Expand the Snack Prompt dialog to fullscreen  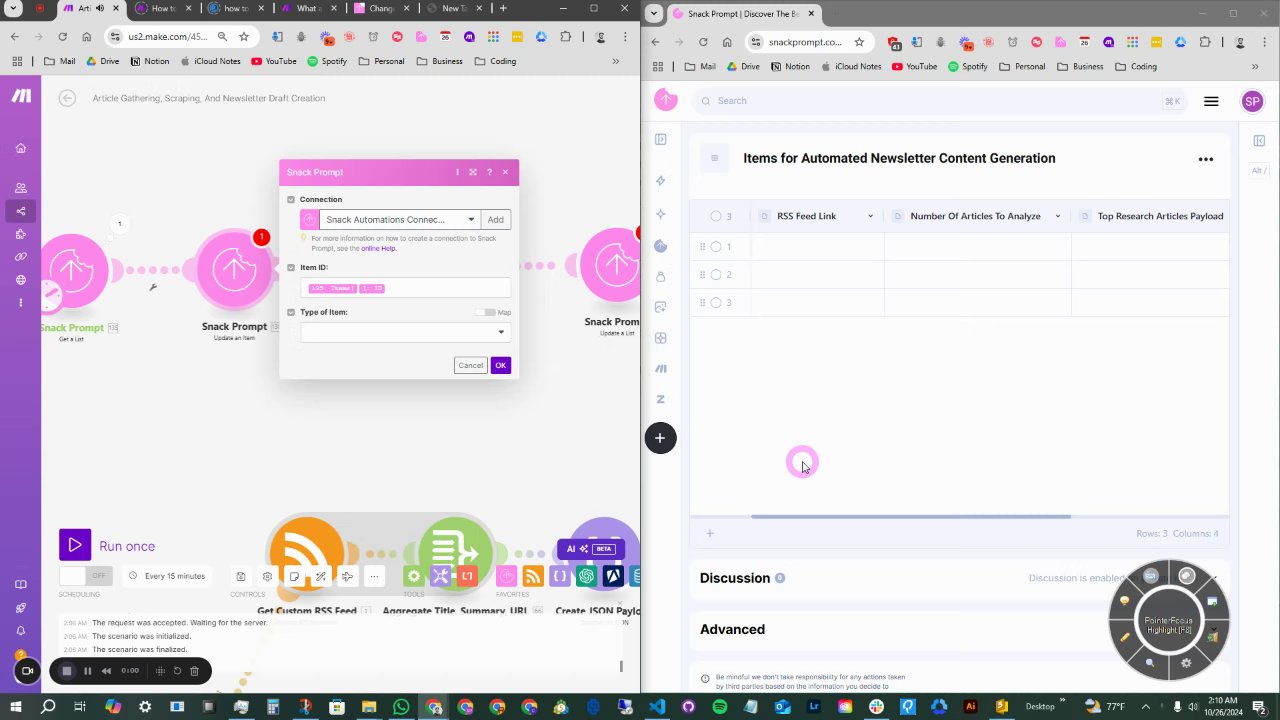click(x=473, y=172)
